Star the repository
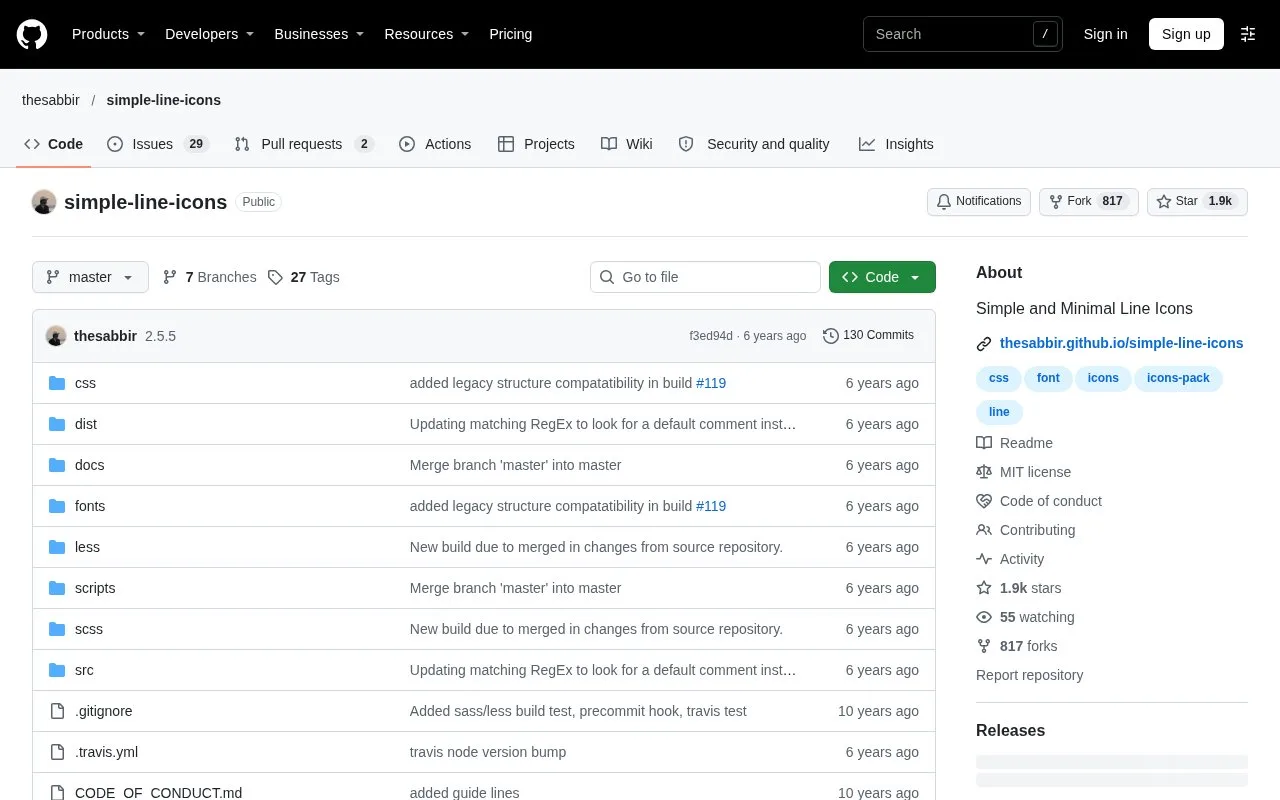Screen dimensions: 1280x800 tap(1197, 201)
